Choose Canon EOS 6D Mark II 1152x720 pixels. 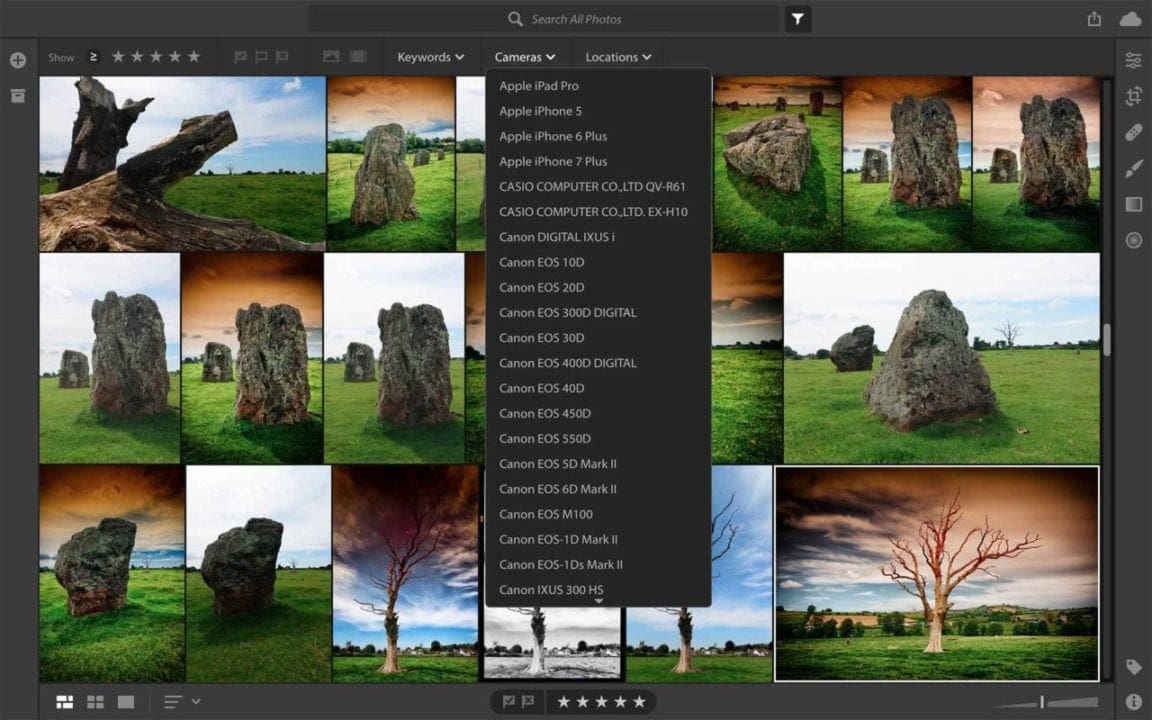coord(558,489)
